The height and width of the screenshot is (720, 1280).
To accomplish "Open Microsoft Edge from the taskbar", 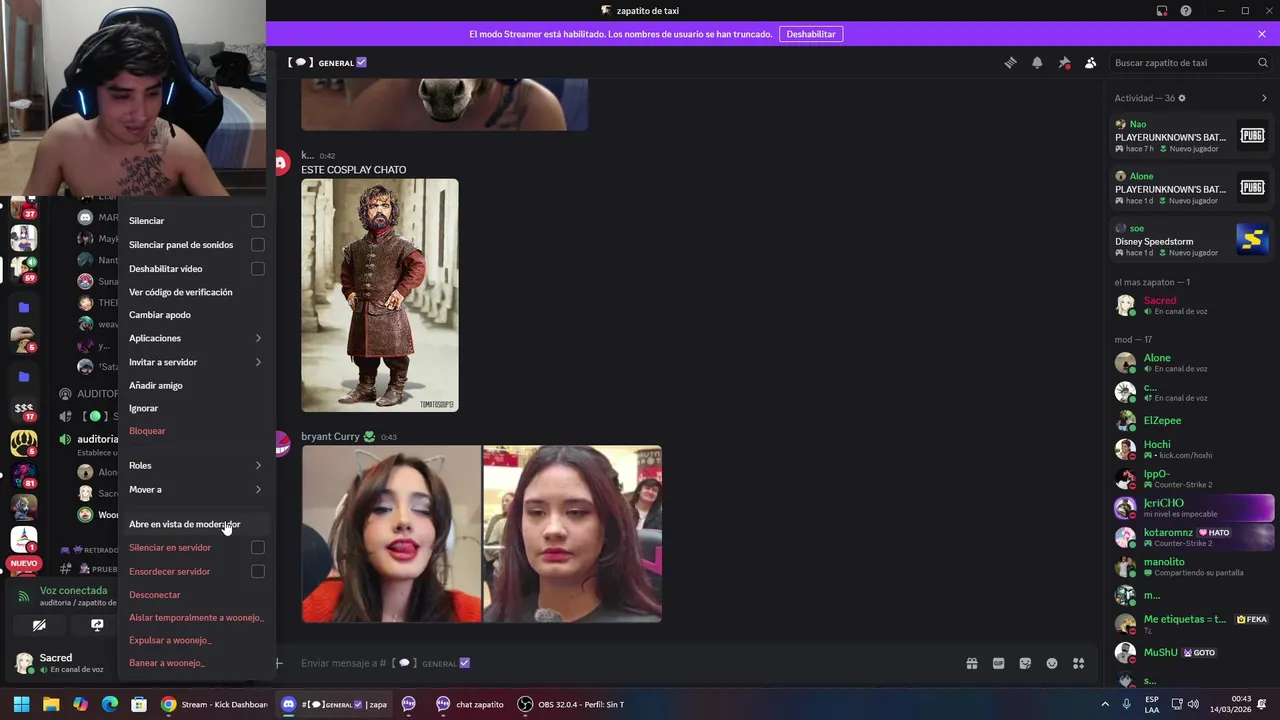I will click(110, 704).
